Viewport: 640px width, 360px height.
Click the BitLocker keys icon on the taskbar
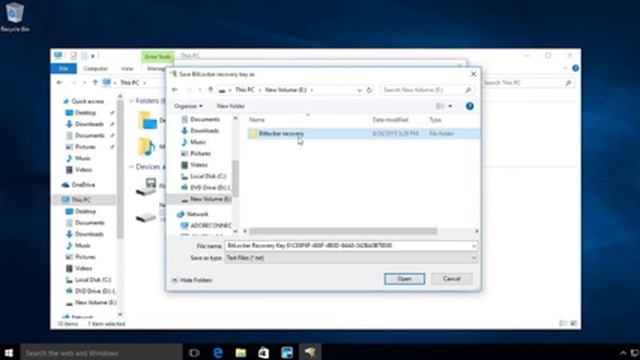click(310, 353)
